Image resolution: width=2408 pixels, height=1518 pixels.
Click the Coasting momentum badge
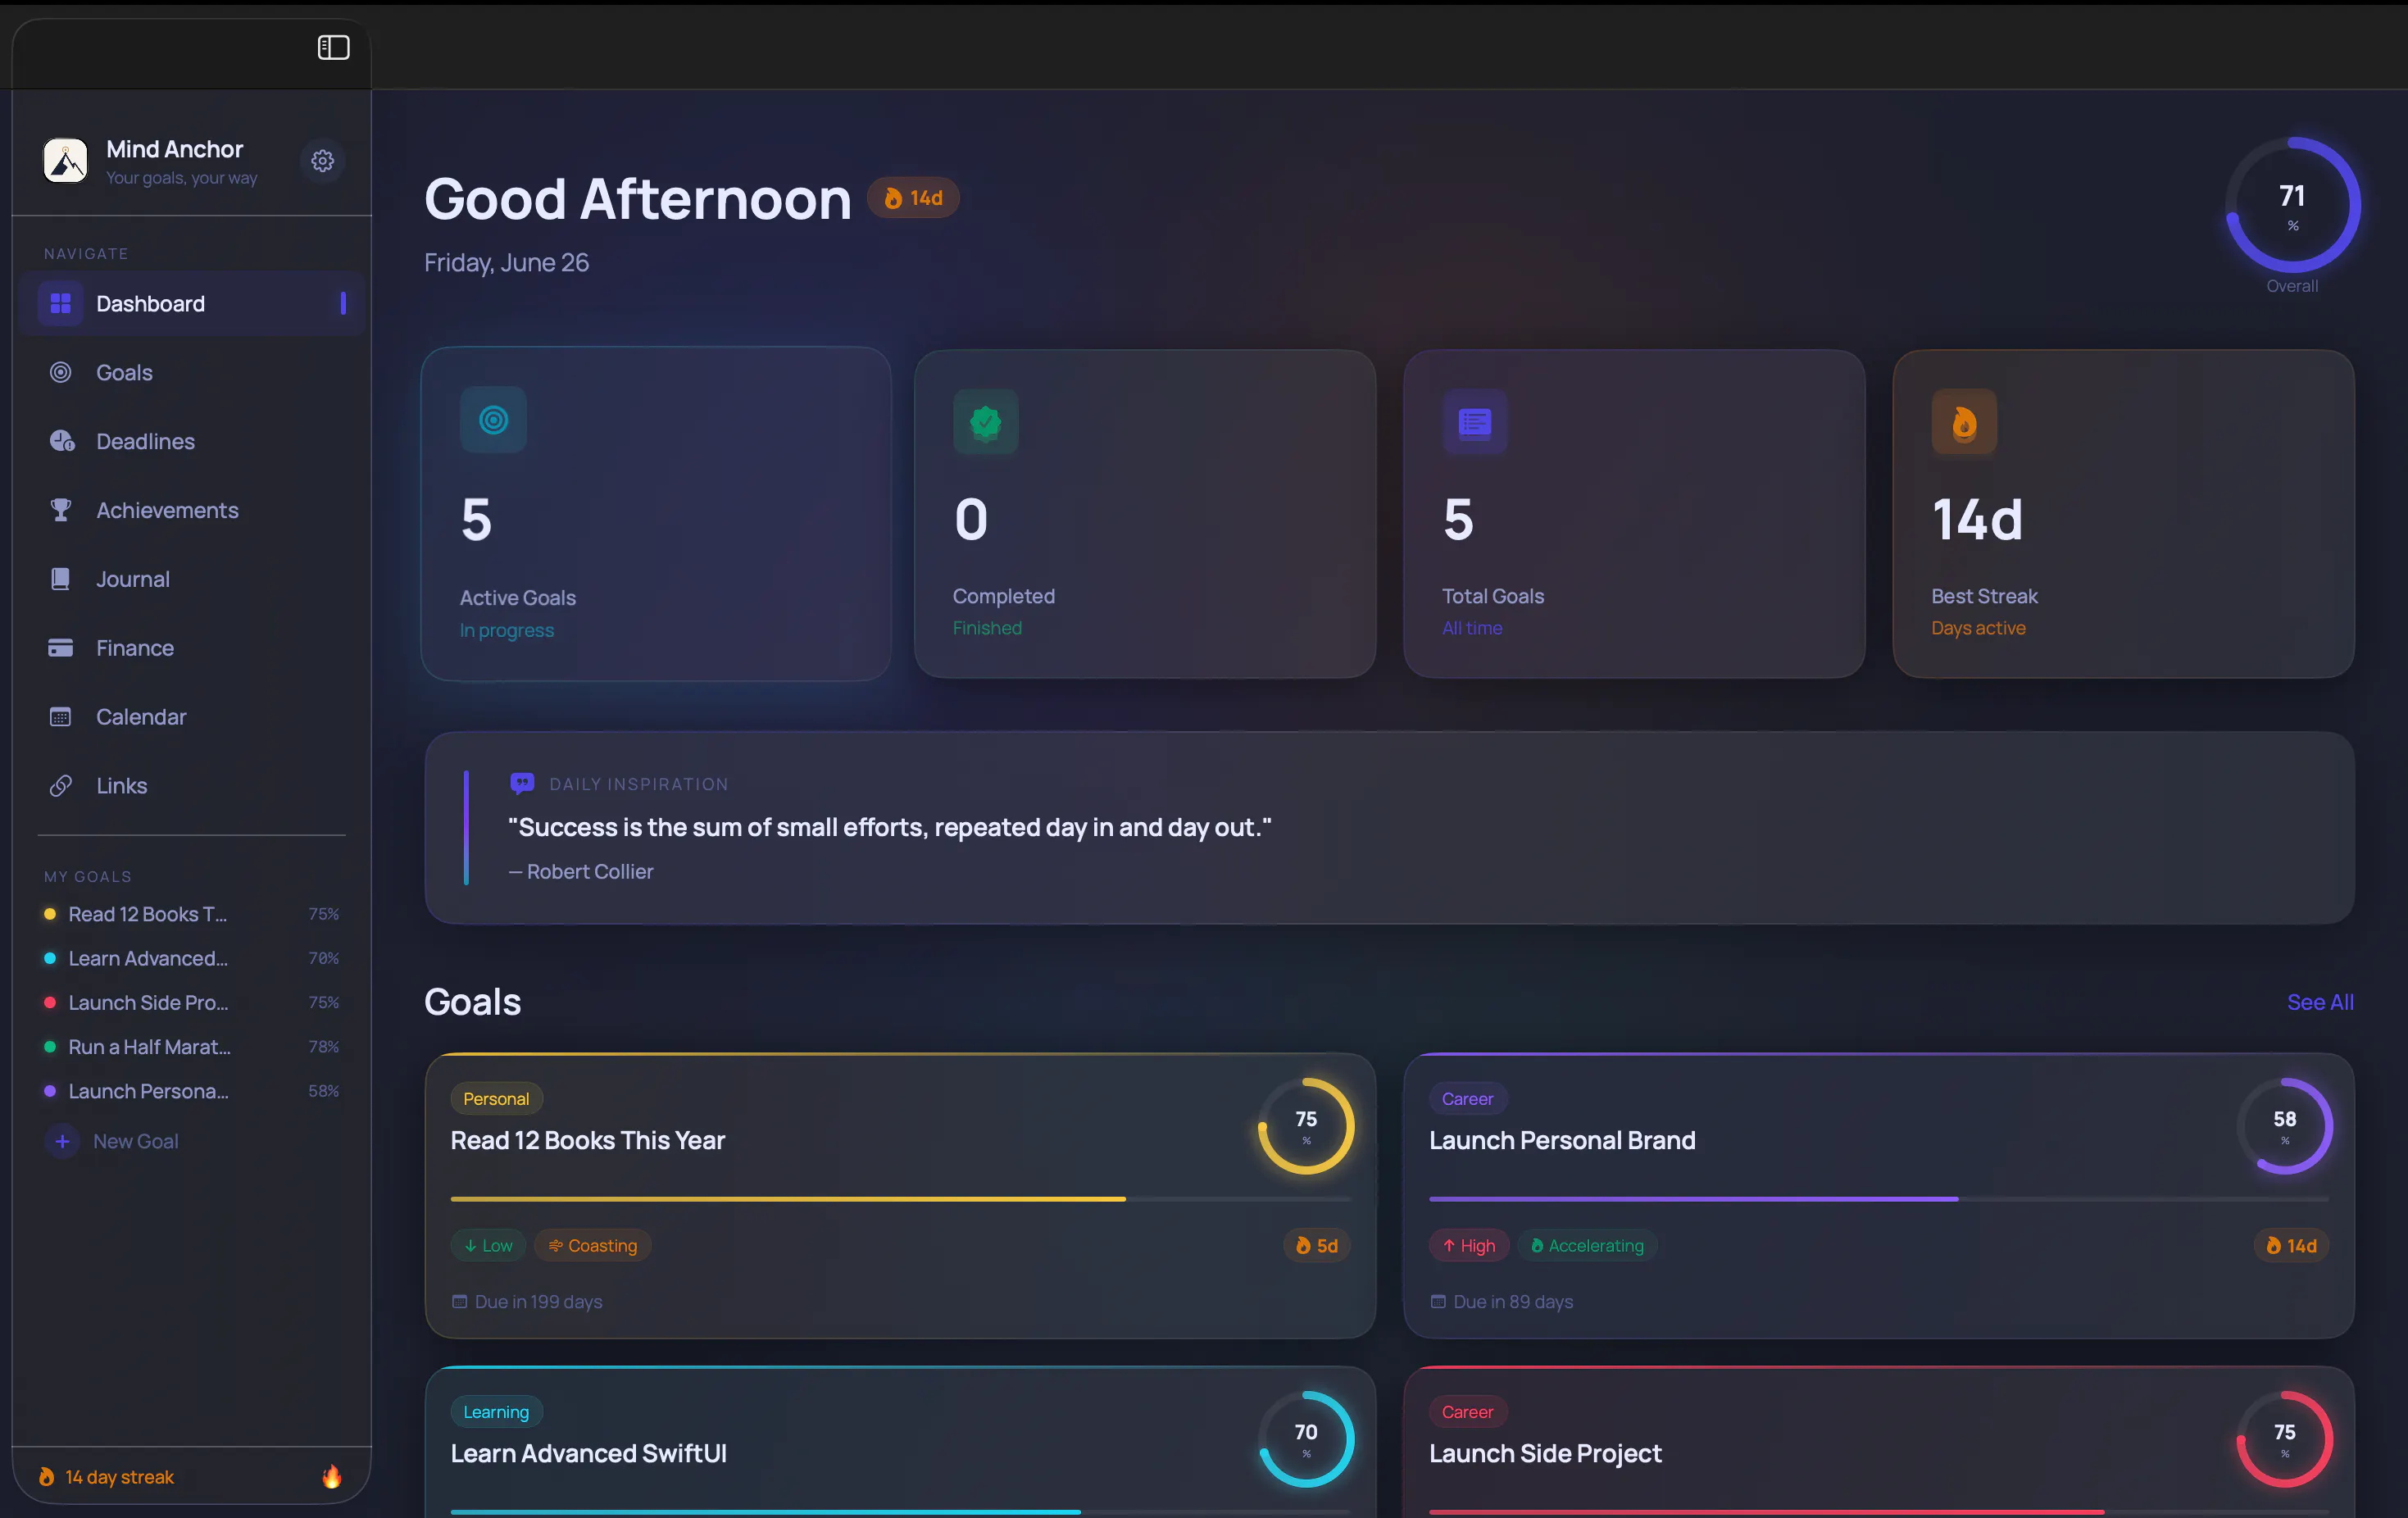pyautogui.click(x=593, y=1246)
